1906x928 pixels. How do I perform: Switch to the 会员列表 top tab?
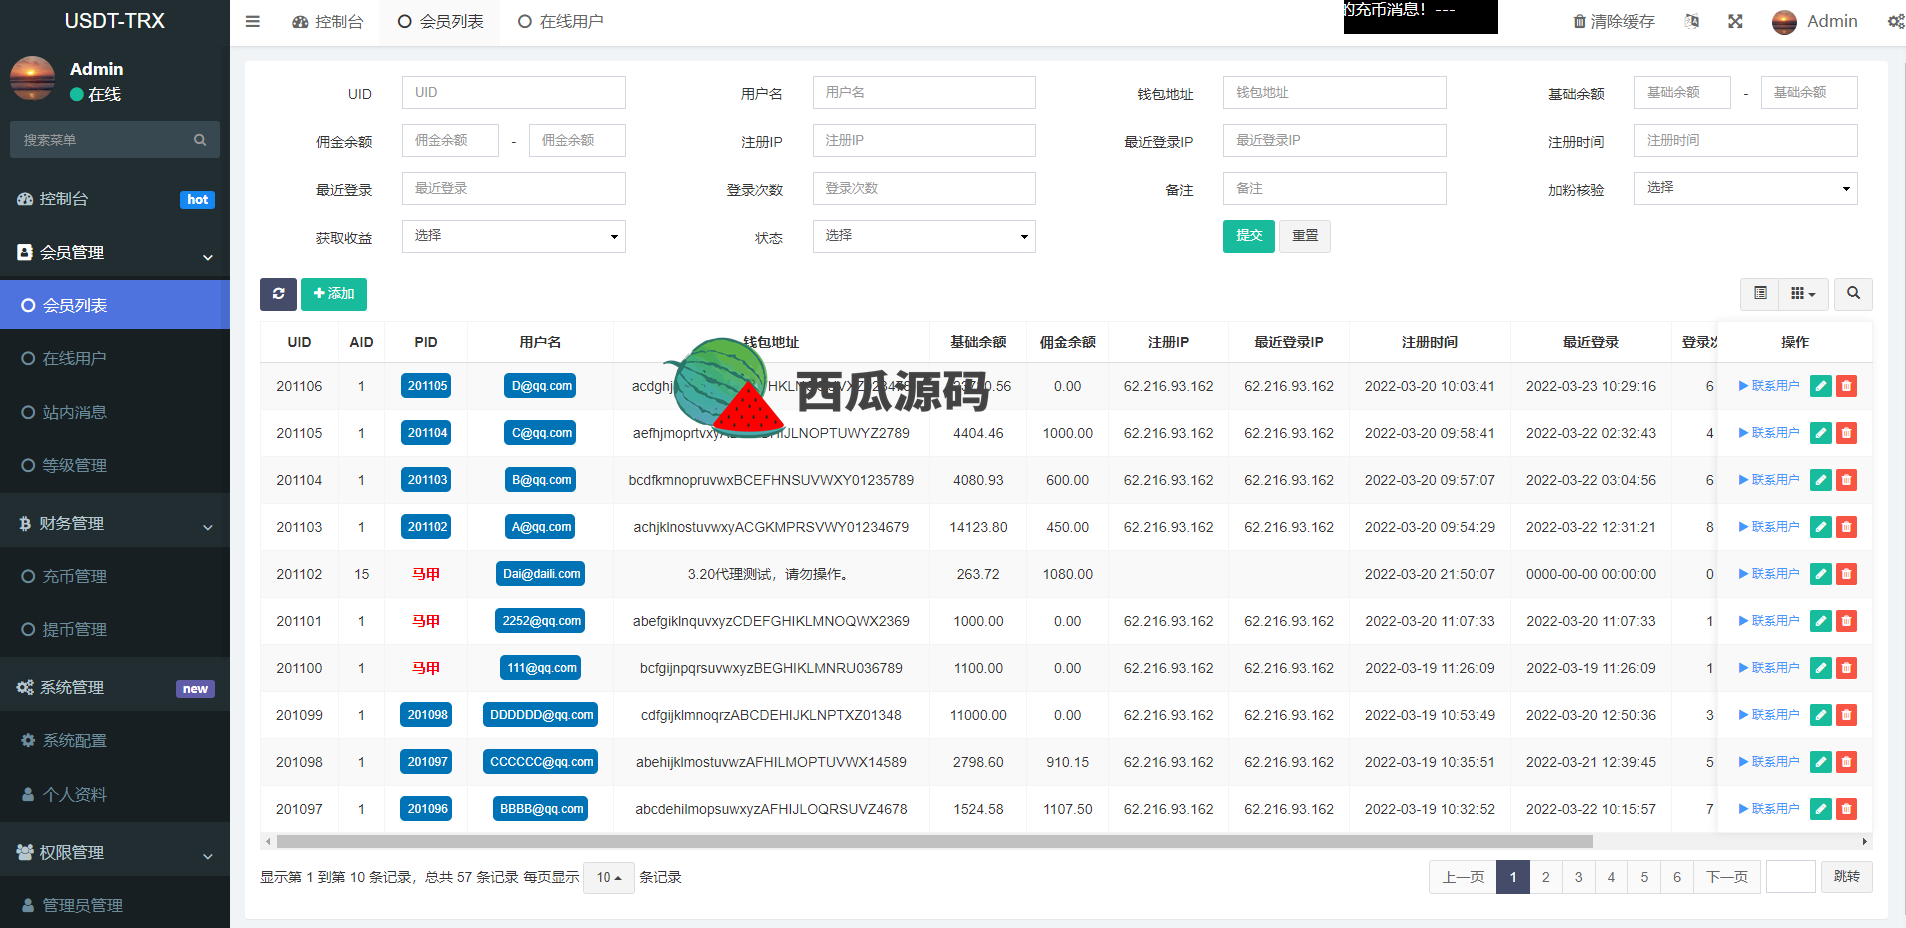[440, 21]
